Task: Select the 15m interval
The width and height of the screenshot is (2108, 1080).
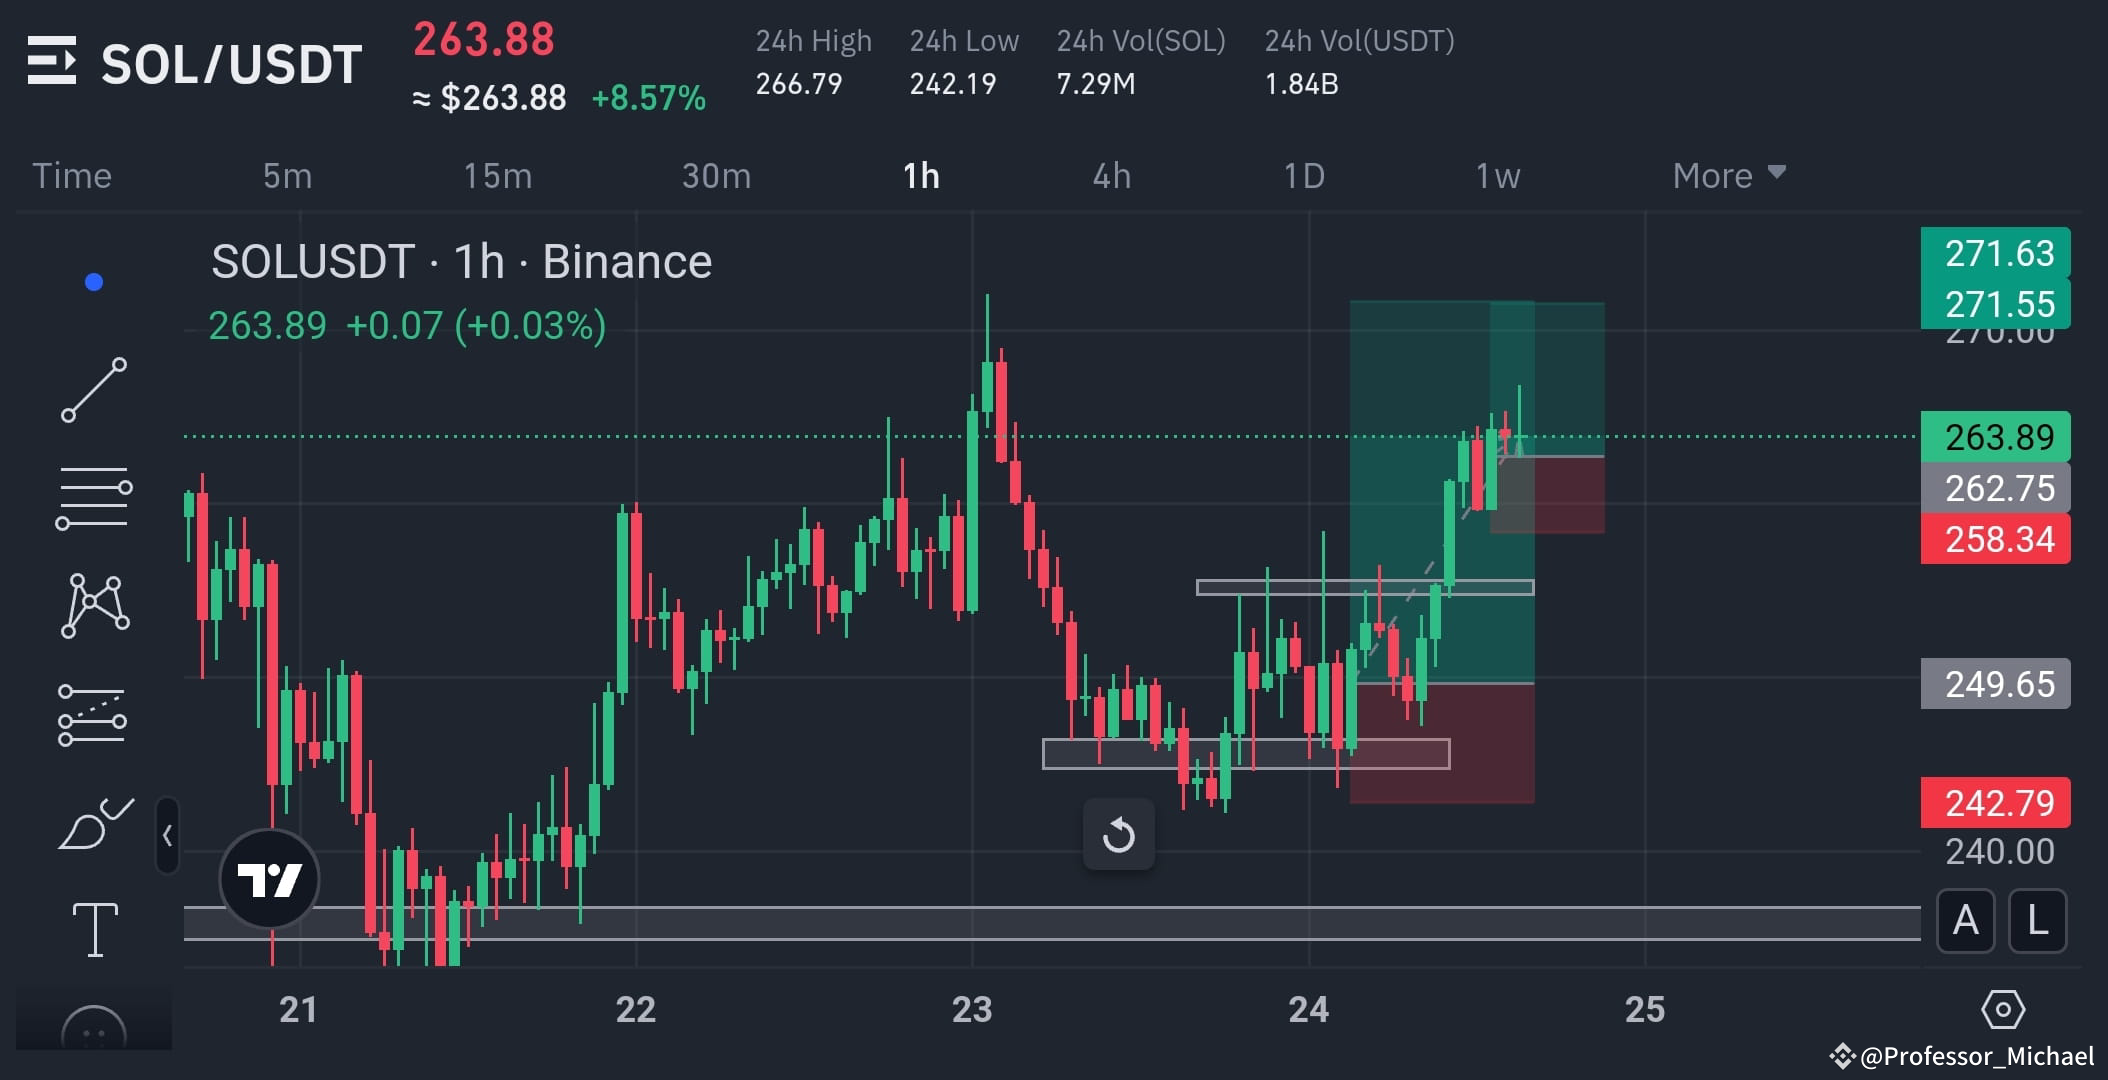Action: click(x=498, y=175)
